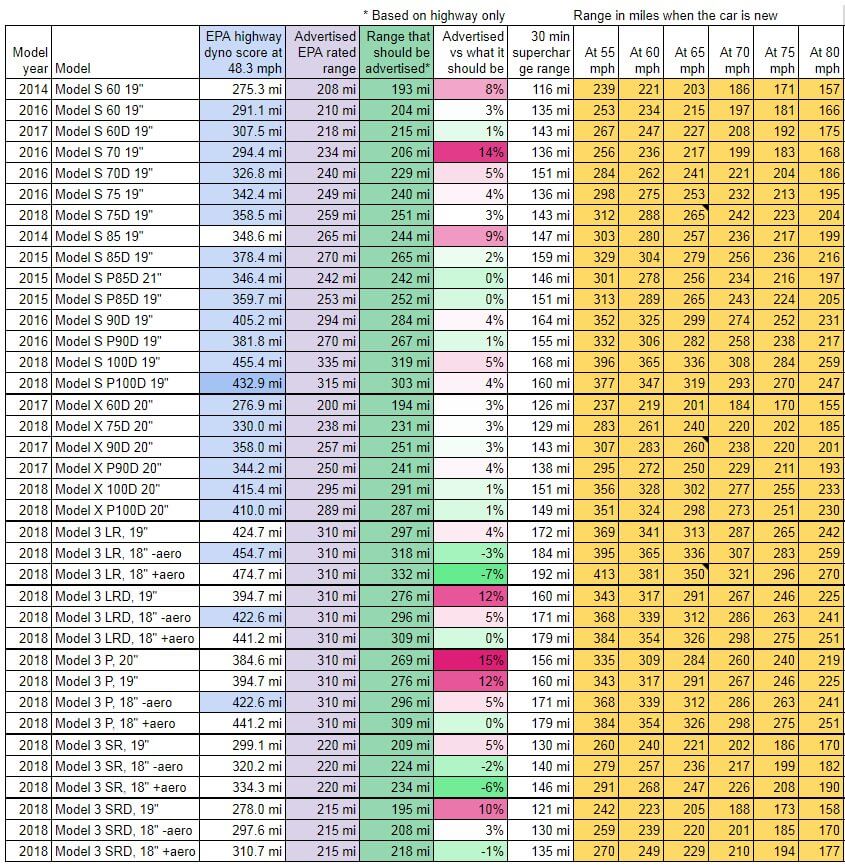845x868 pixels.
Task: Select the "Model S 85D 19"" cell
Action: [x=126, y=257]
